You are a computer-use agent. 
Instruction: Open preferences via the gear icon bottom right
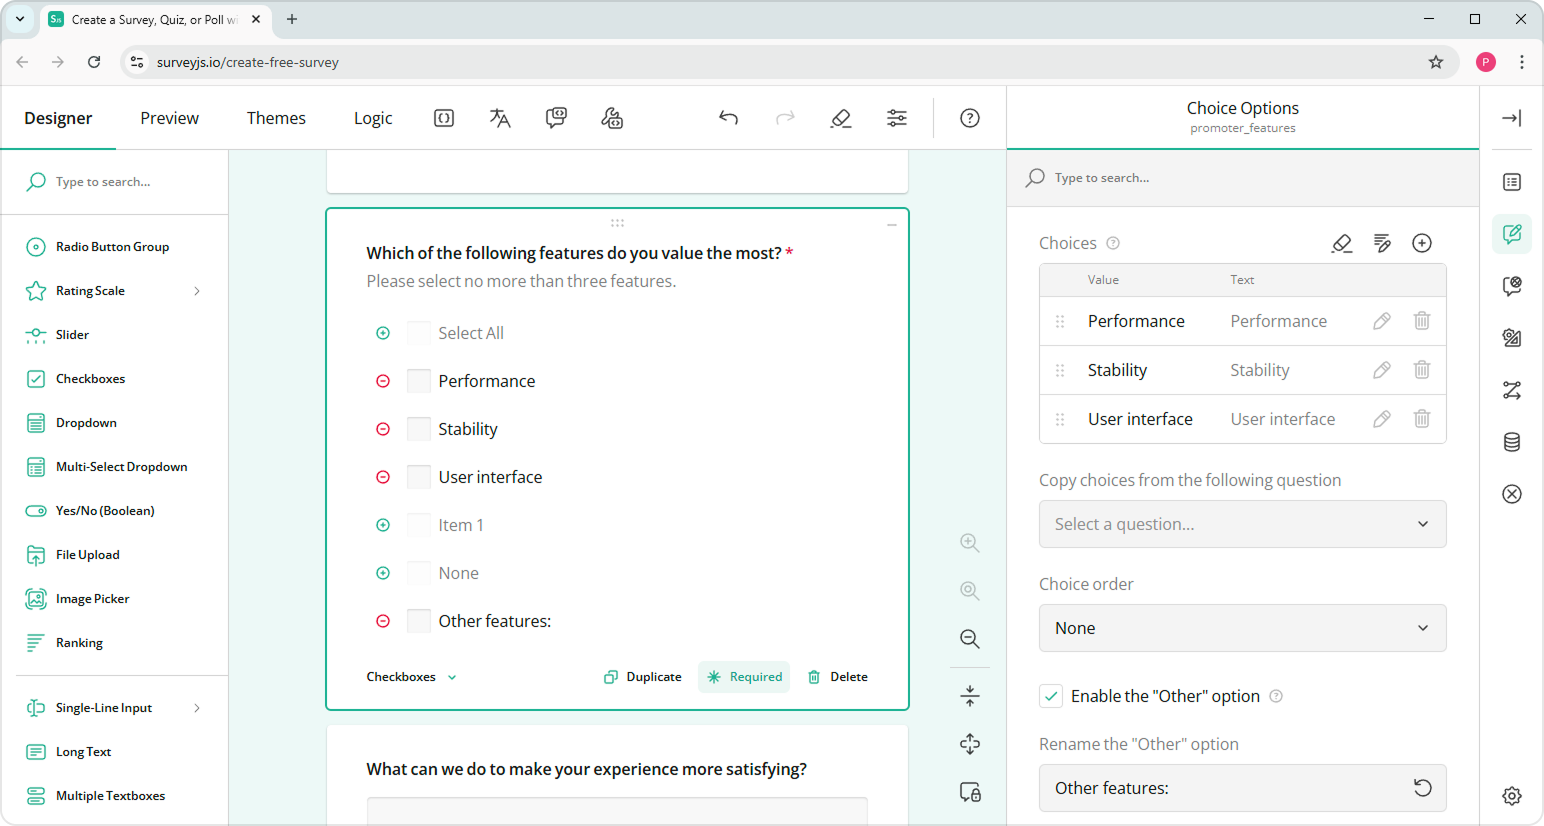coord(1511,795)
